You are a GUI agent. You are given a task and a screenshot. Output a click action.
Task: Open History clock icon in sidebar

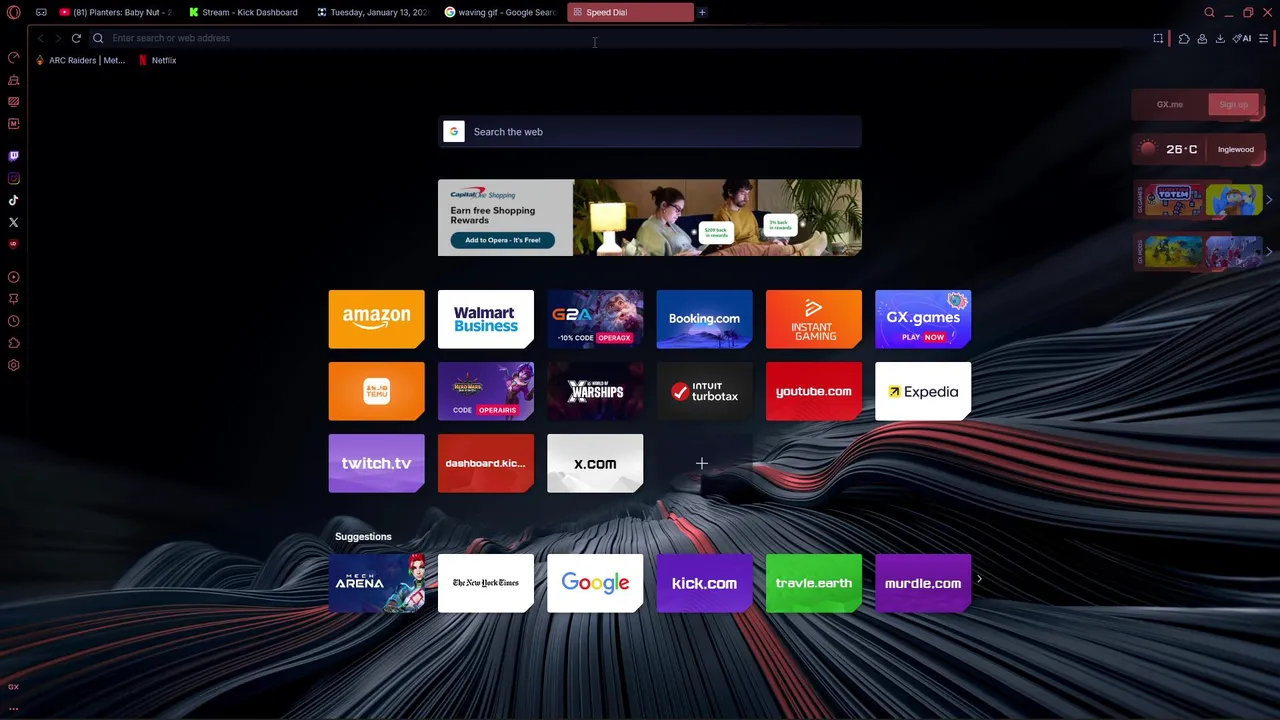pos(14,321)
